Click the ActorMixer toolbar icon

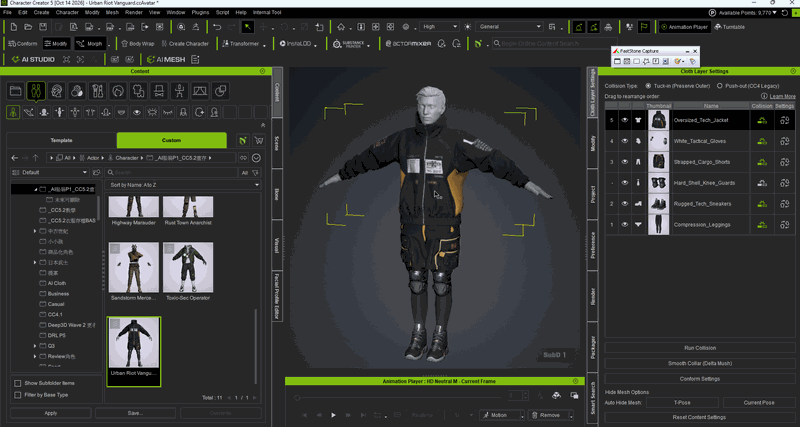[x=408, y=44]
